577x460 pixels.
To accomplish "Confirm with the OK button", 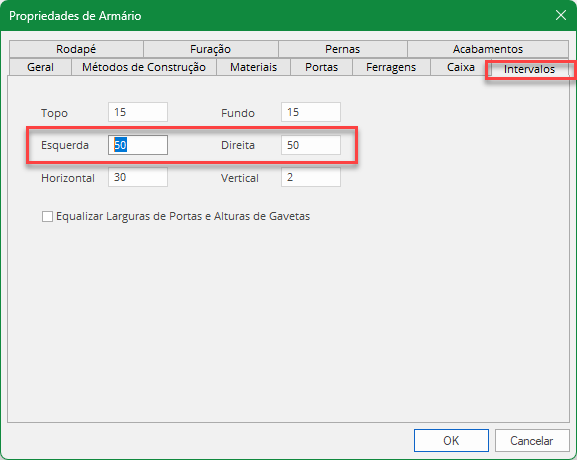I will tap(451, 440).
